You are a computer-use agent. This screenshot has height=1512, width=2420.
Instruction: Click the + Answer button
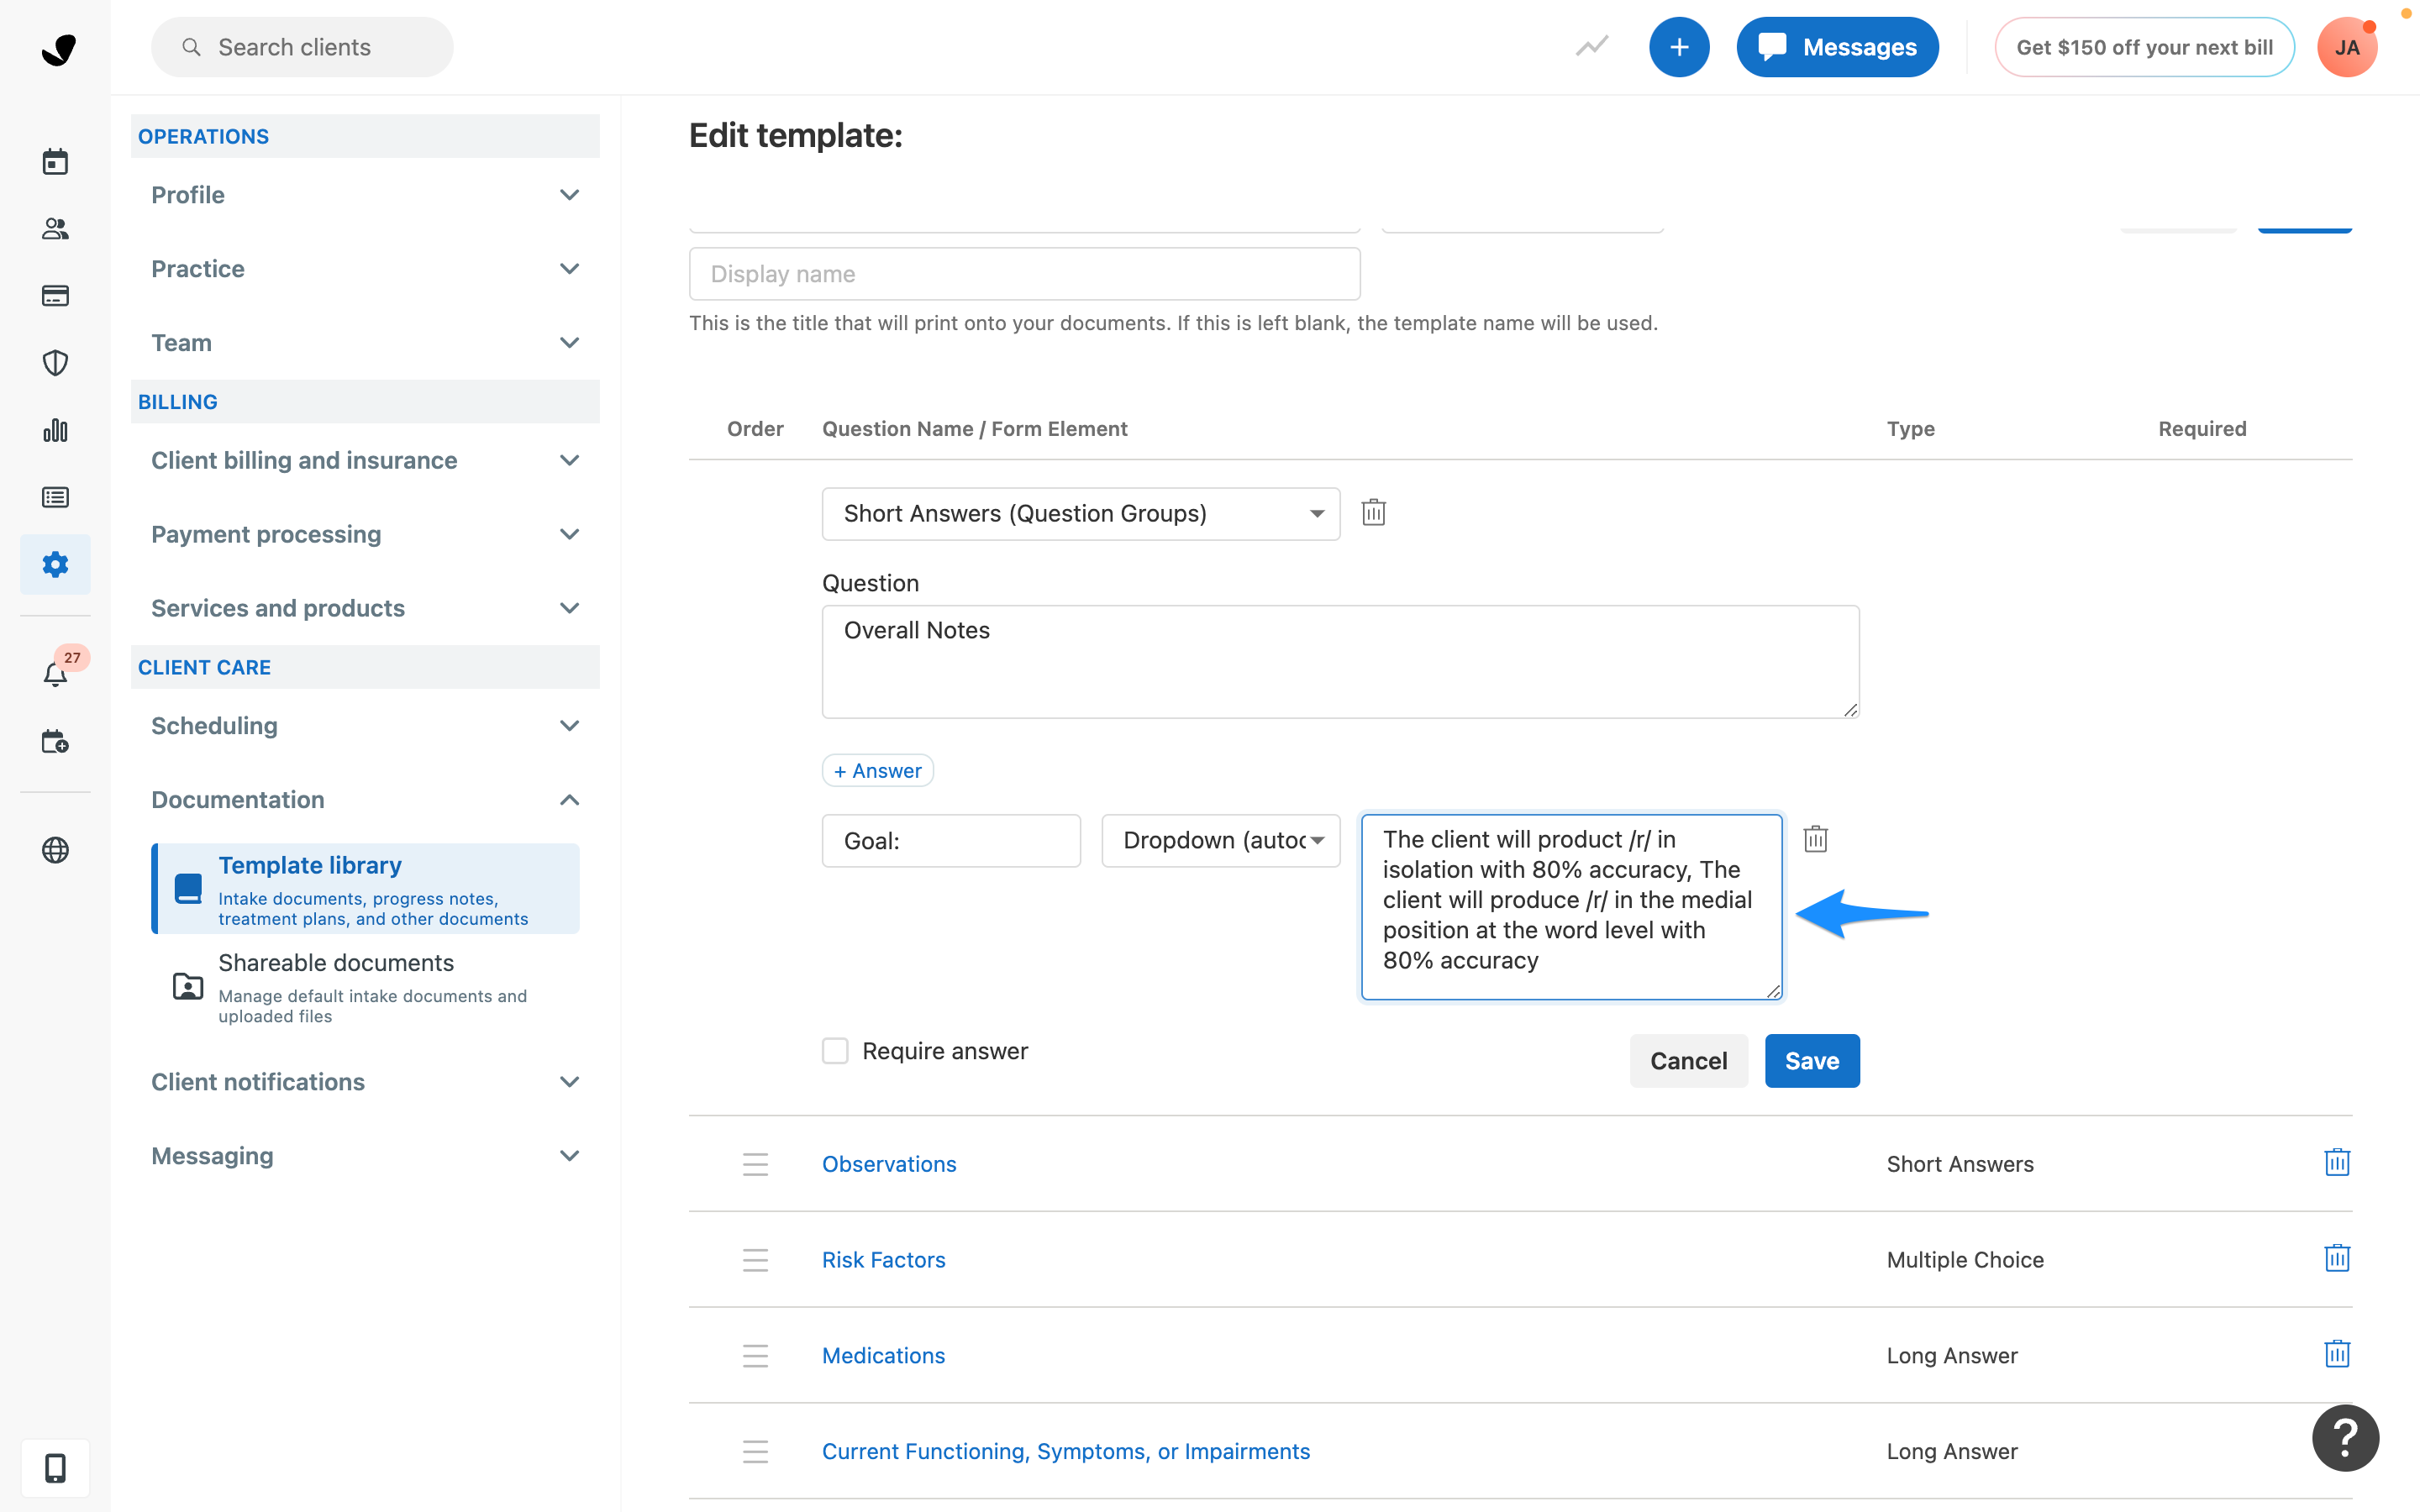(x=877, y=770)
